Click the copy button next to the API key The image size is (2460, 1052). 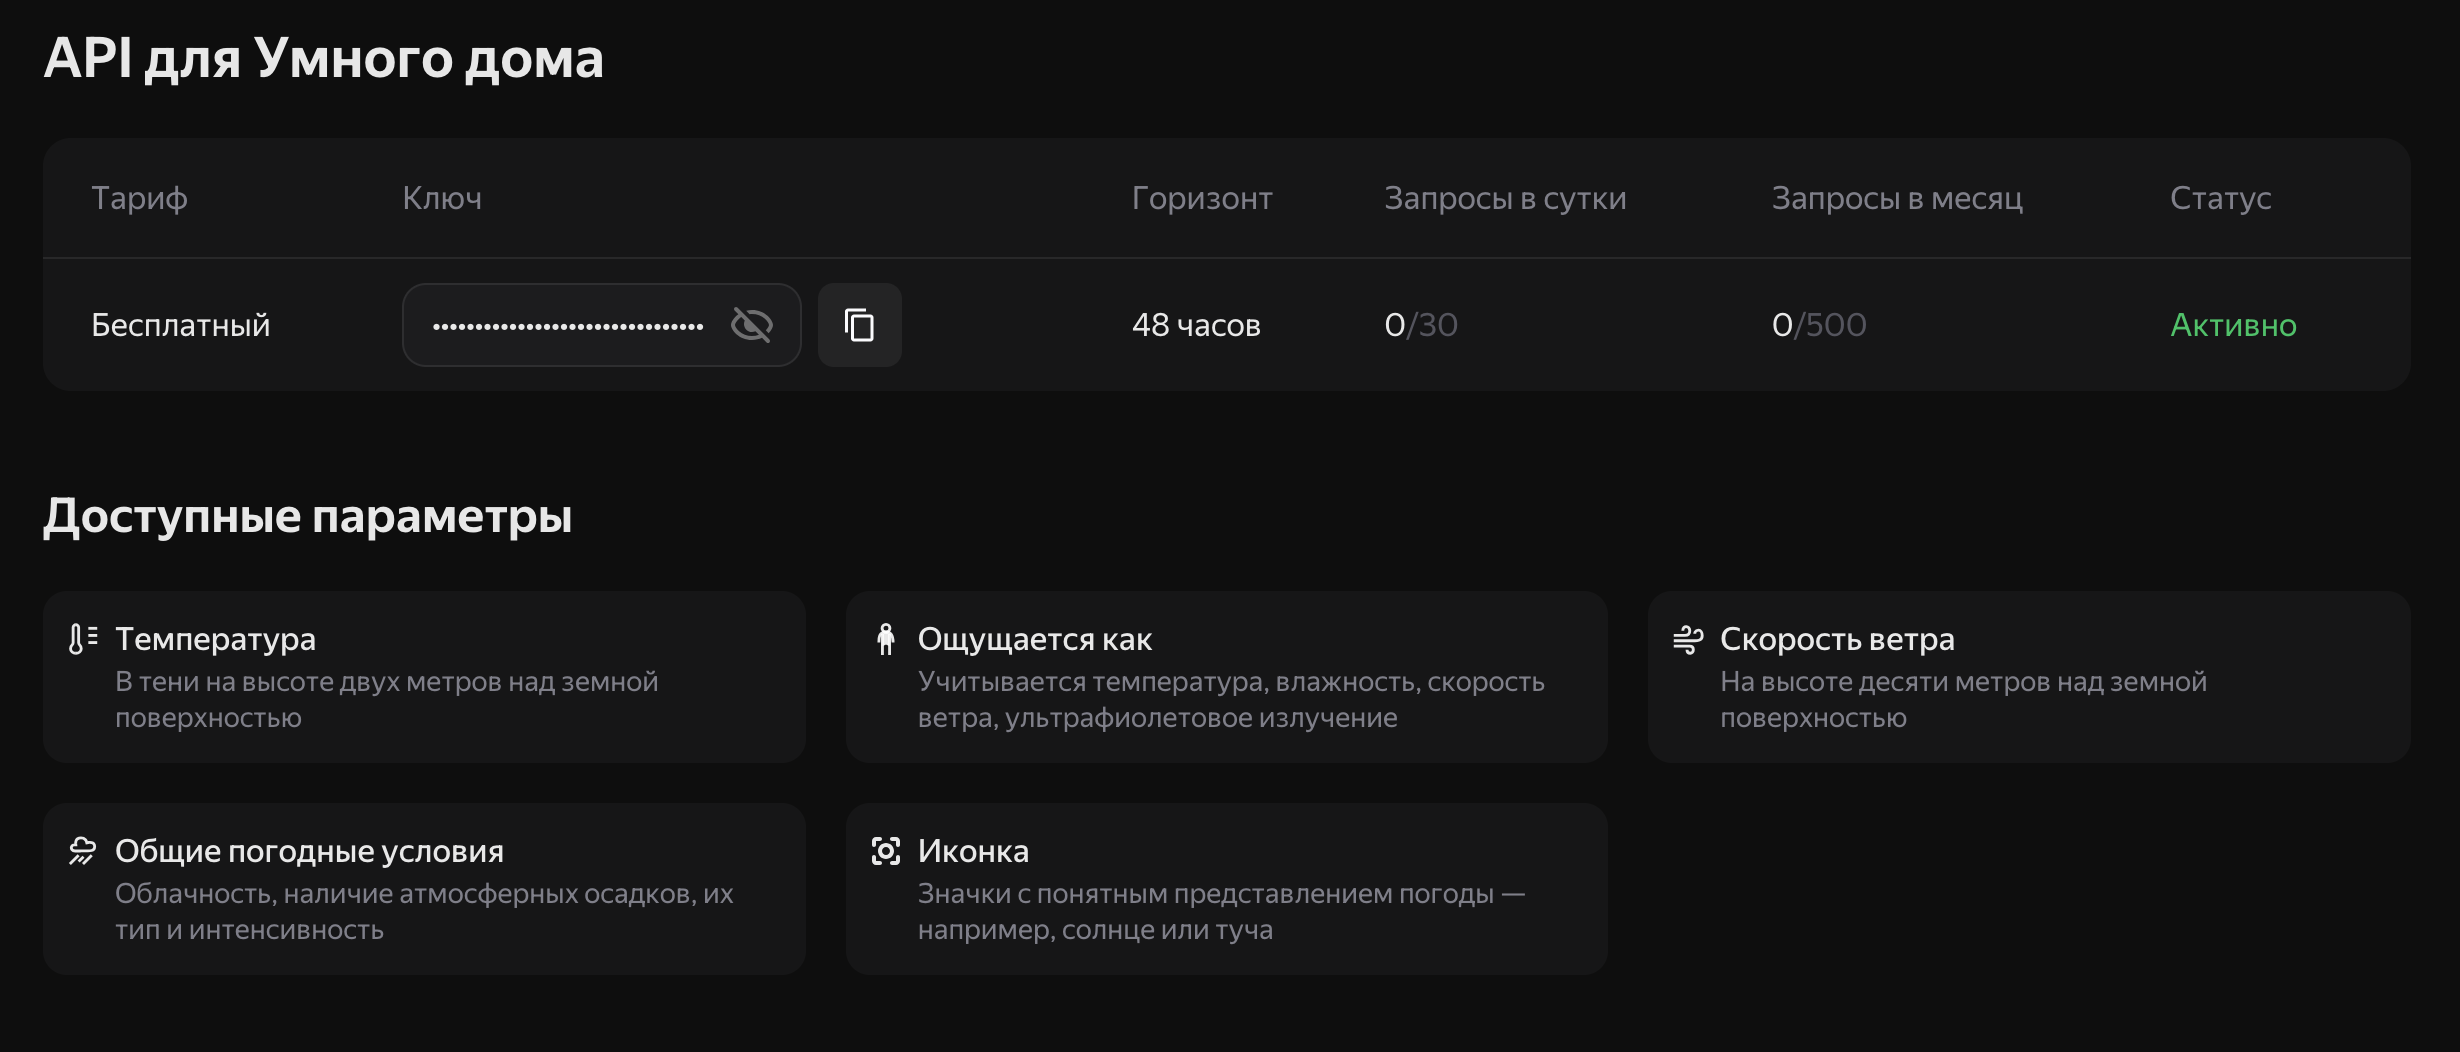point(859,325)
